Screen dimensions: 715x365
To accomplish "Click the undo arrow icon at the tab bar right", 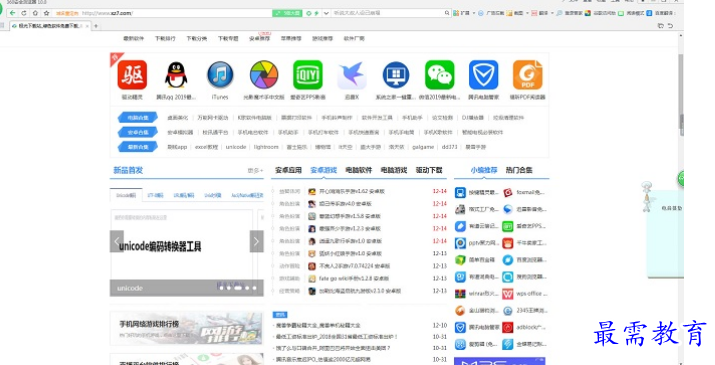I will pos(670,26).
